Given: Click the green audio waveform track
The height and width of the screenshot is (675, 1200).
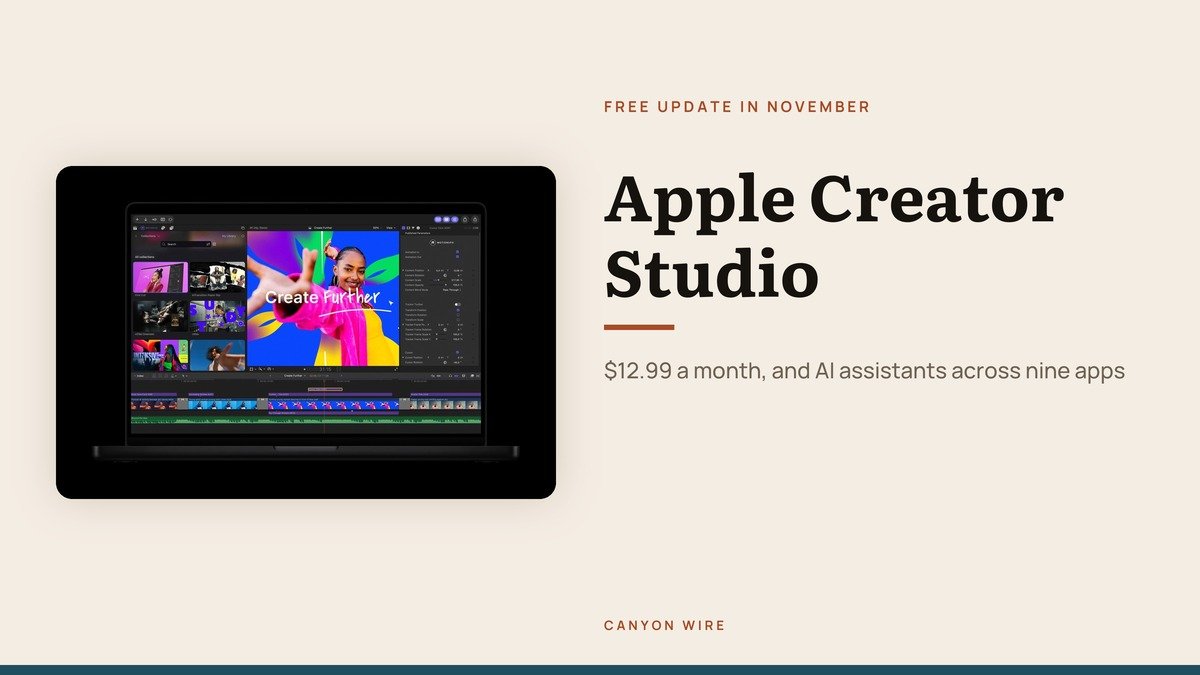Looking at the screenshot, I should 306,420.
